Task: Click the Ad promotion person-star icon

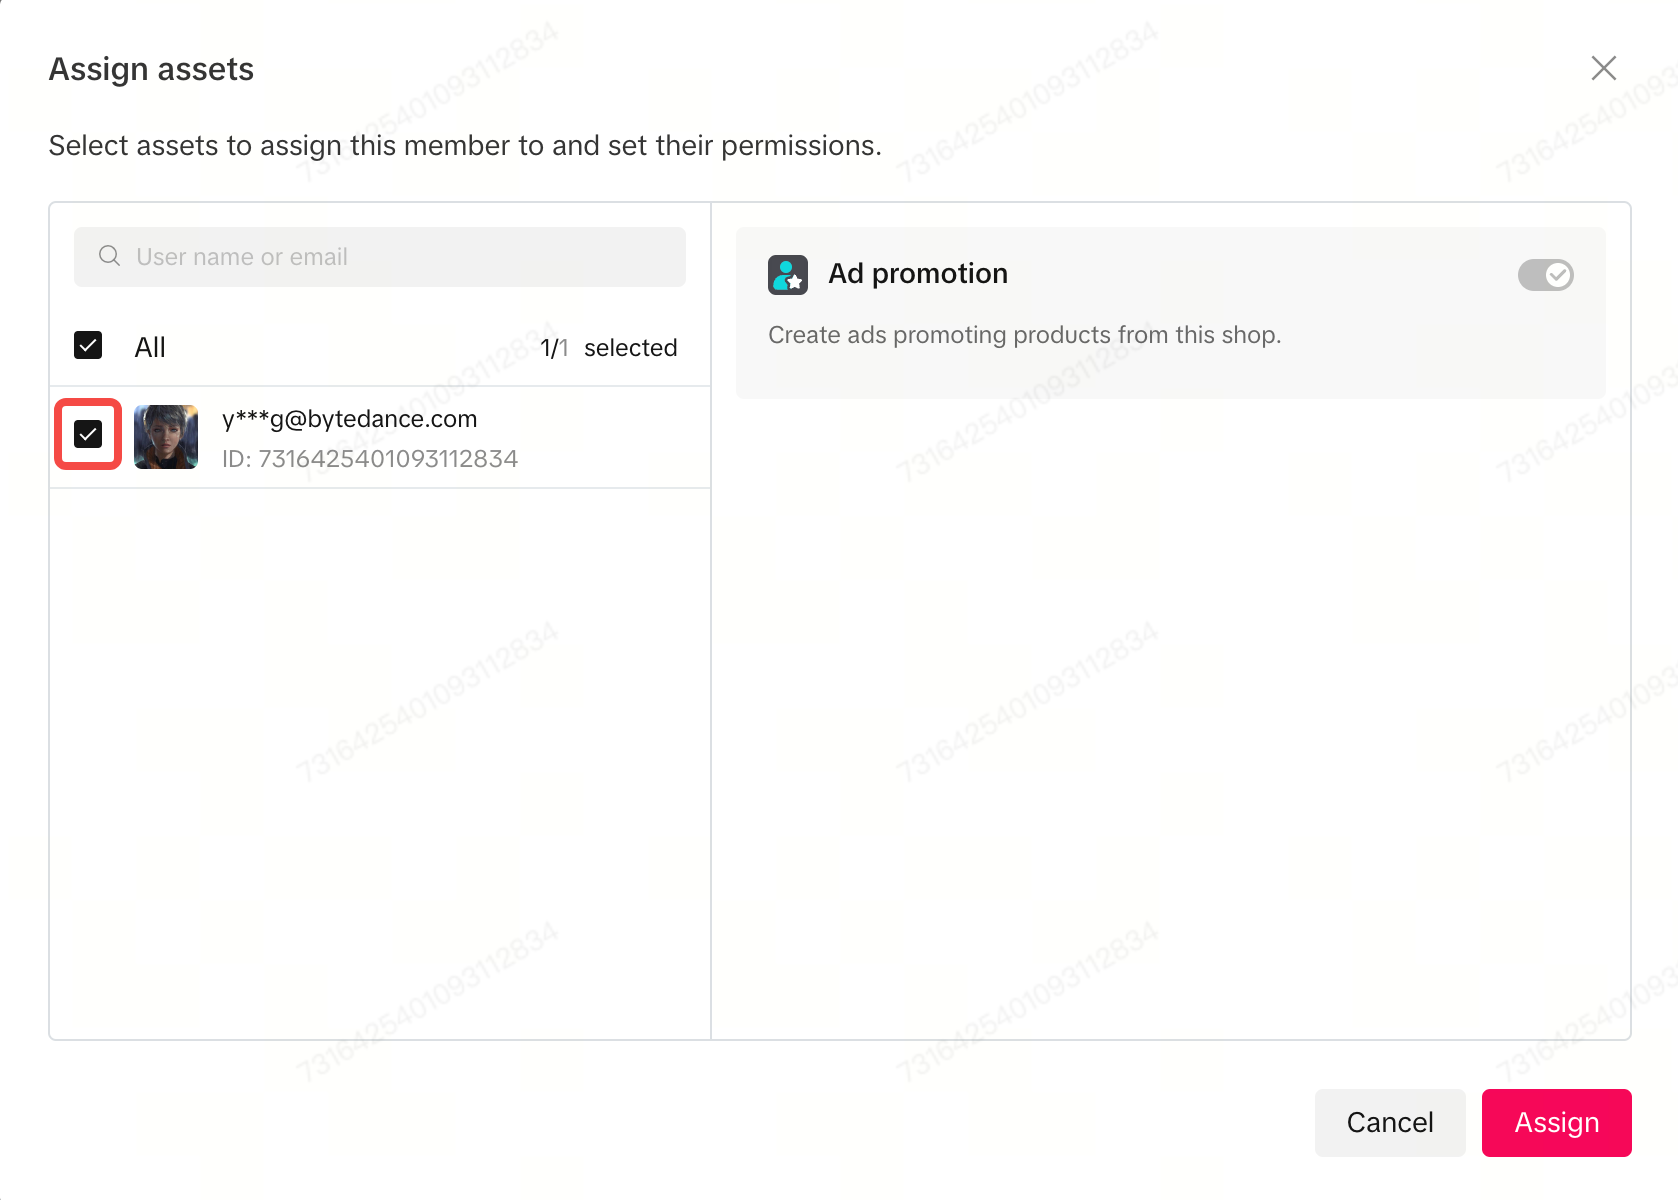Action: tap(788, 274)
